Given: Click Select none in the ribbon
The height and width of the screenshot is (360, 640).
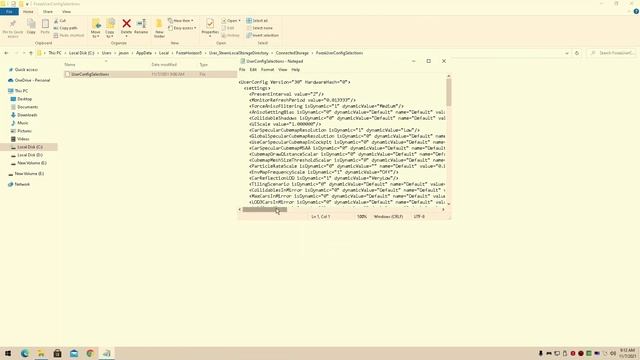Looking at the screenshot, I should pyautogui.click(x=260, y=28).
